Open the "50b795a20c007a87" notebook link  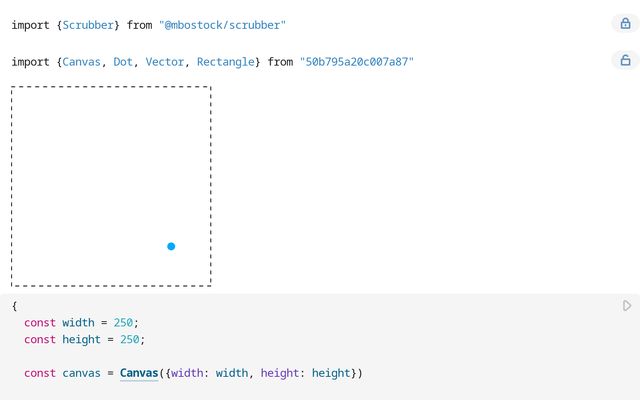[x=356, y=62]
